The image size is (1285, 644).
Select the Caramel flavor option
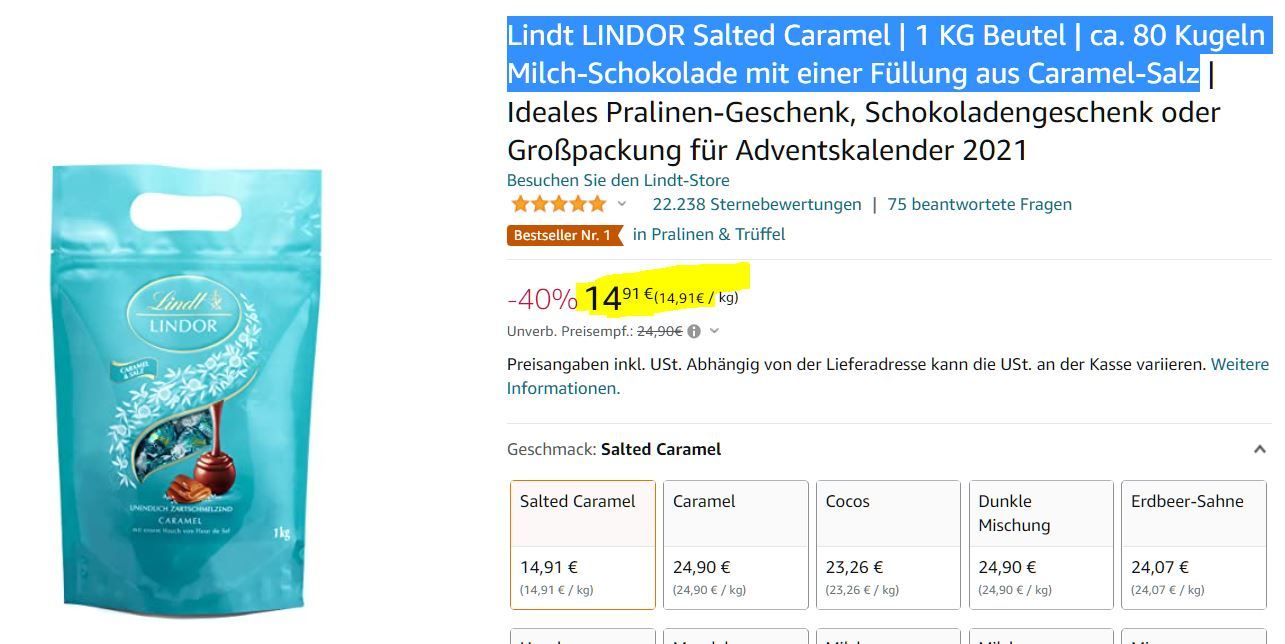(x=736, y=545)
